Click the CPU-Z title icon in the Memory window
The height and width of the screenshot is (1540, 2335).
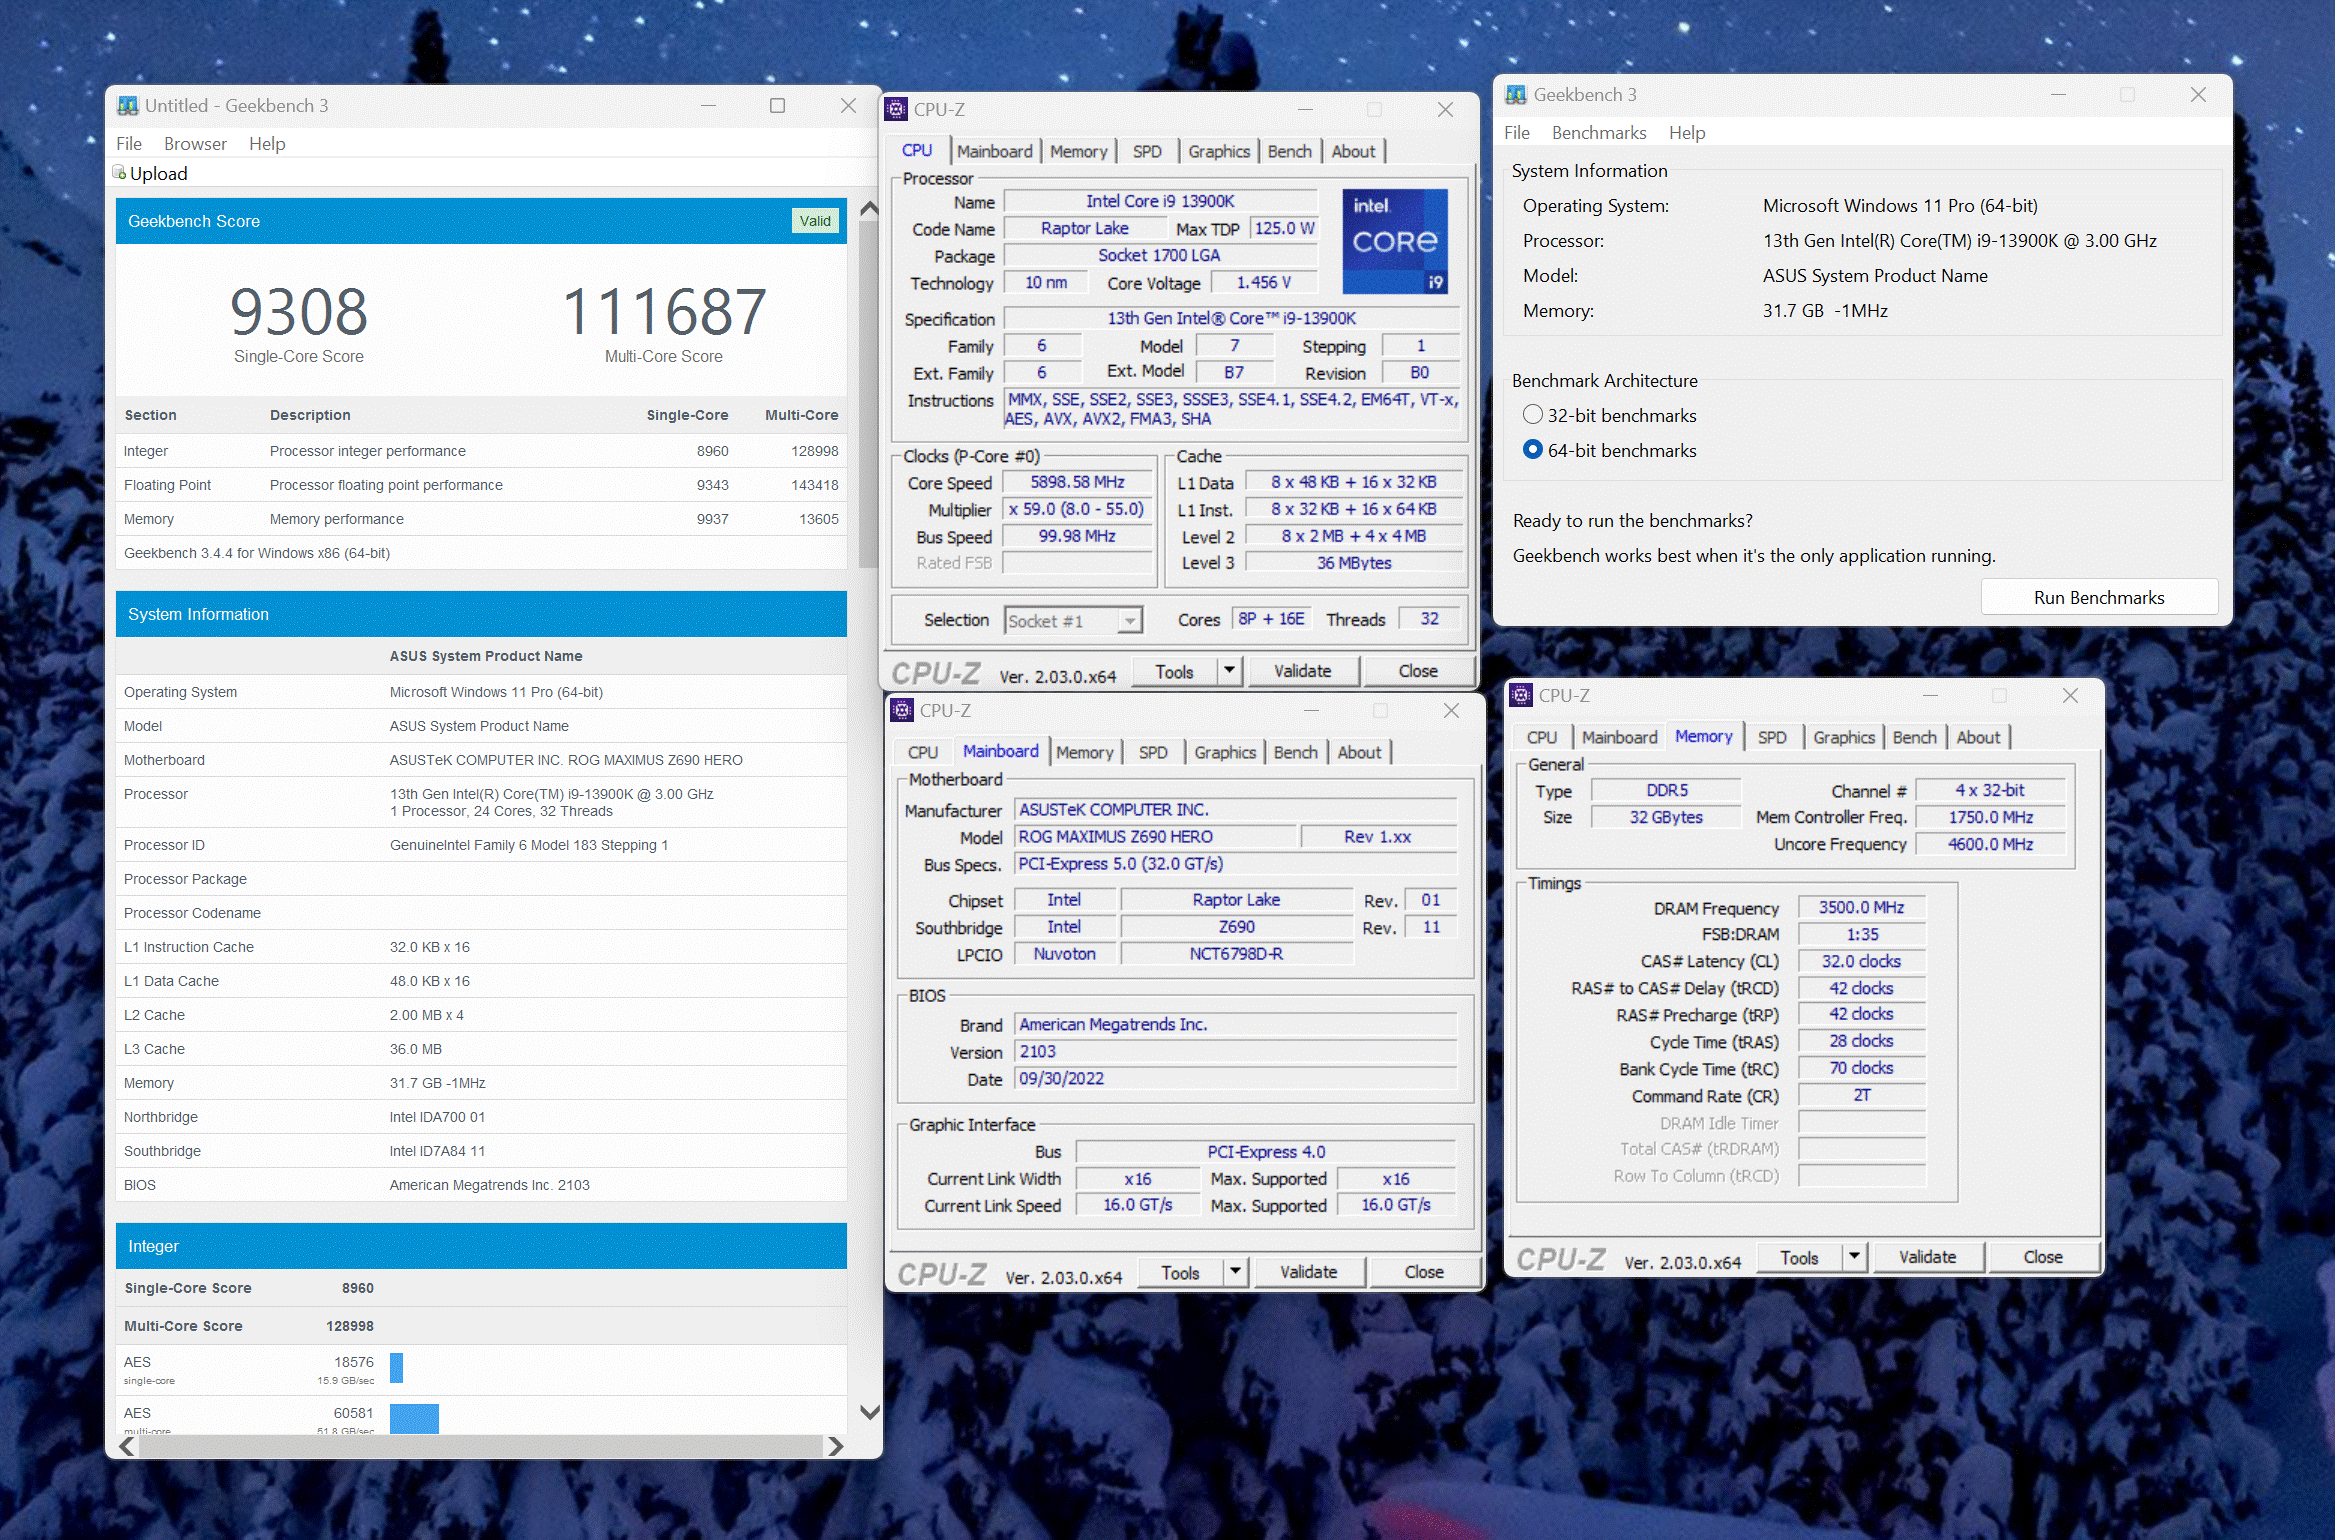click(1521, 695)
